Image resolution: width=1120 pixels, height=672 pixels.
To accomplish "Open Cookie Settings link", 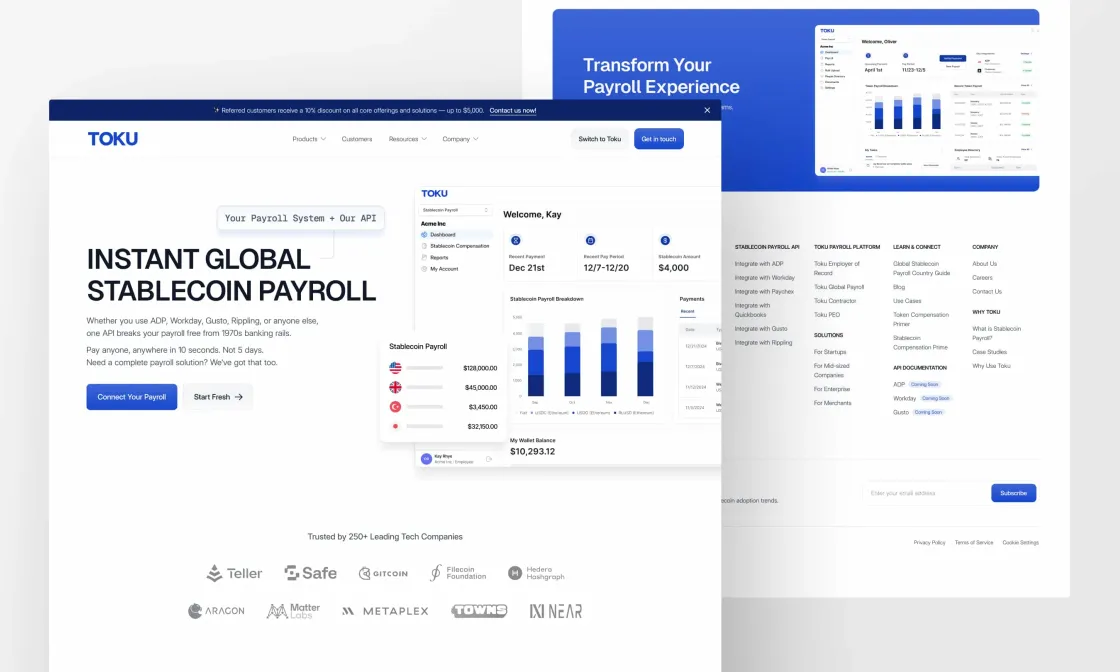I will click(x=1021, y=543).
